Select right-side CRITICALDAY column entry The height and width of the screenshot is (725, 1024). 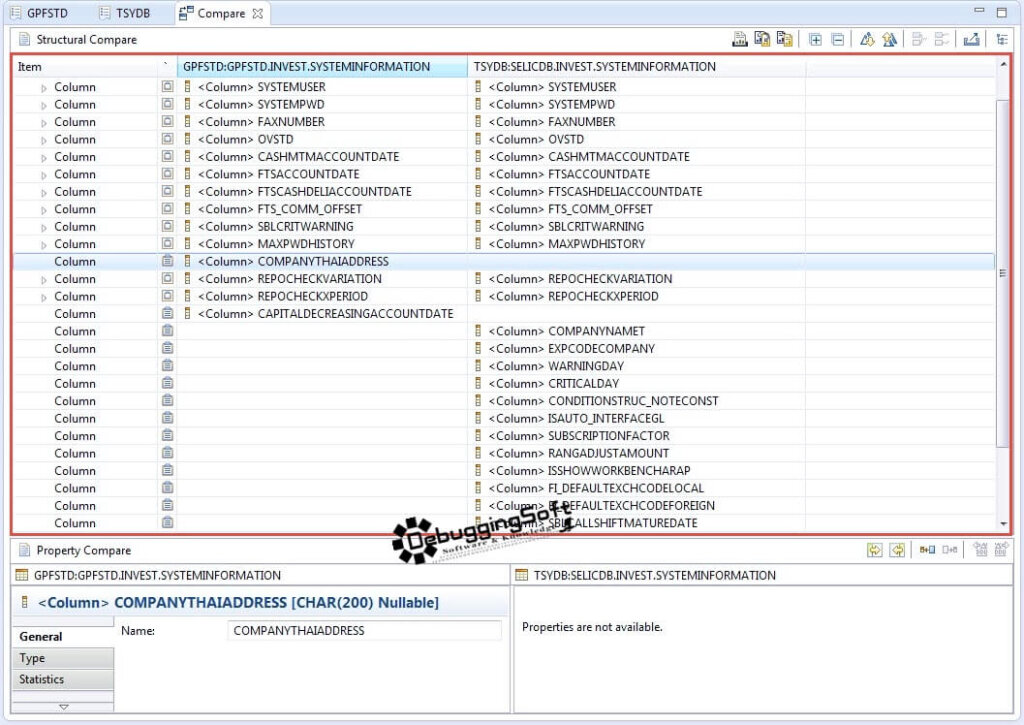tap(547, 383)
